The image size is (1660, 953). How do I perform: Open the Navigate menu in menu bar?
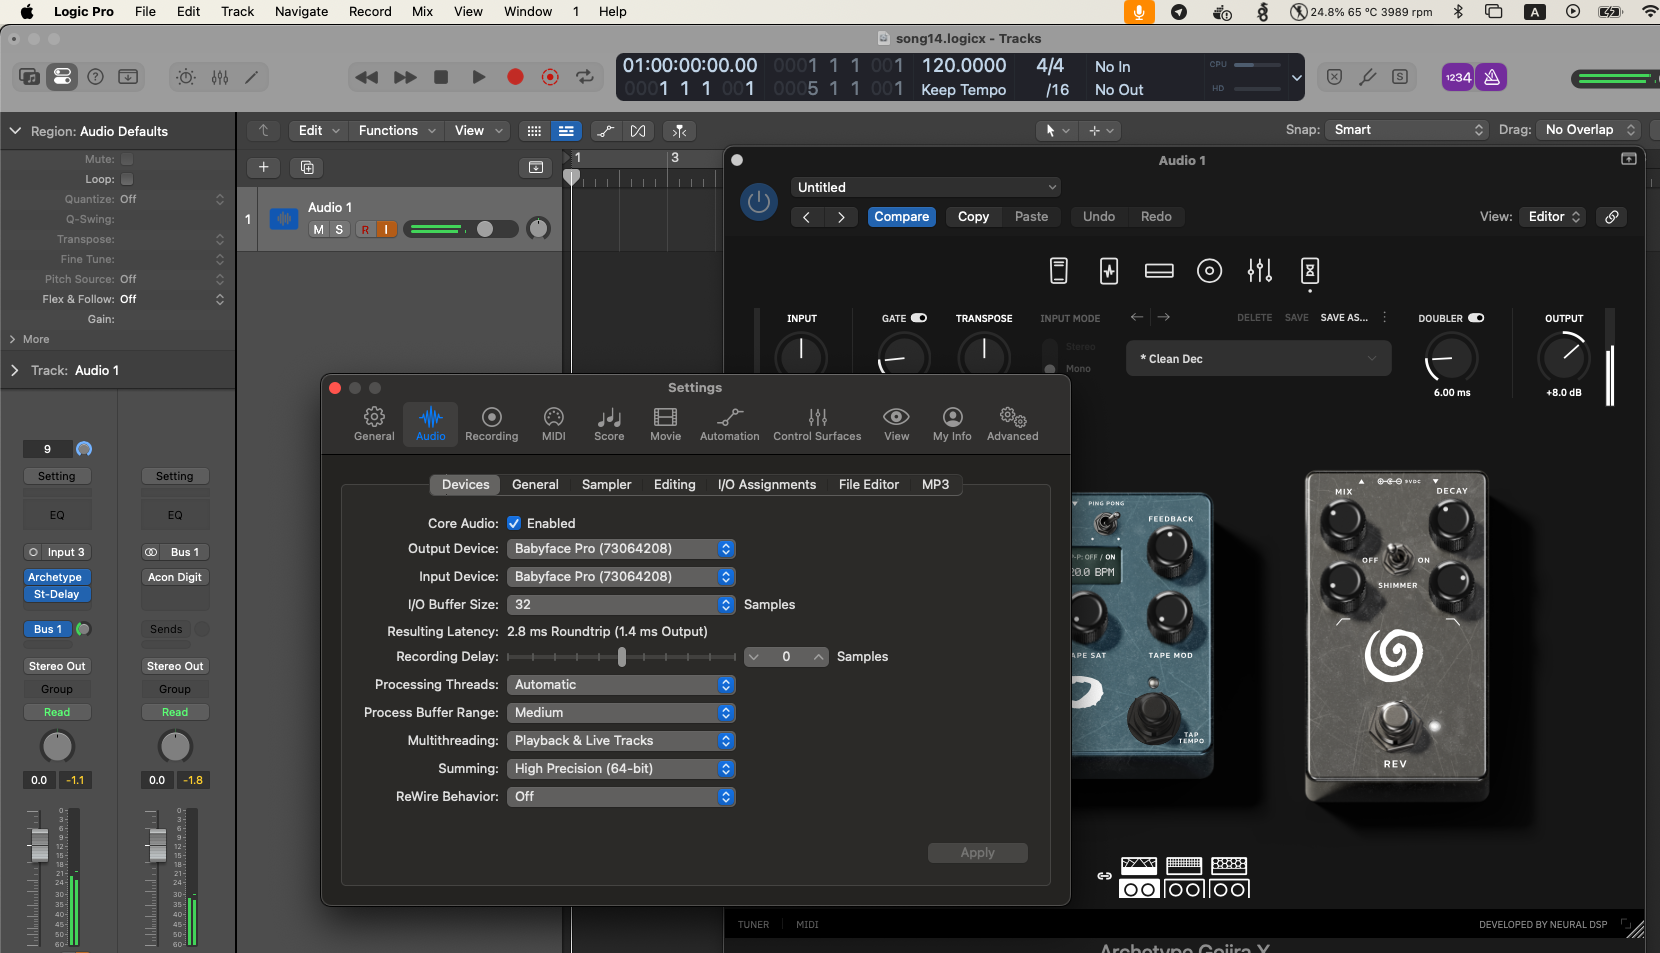301,12
